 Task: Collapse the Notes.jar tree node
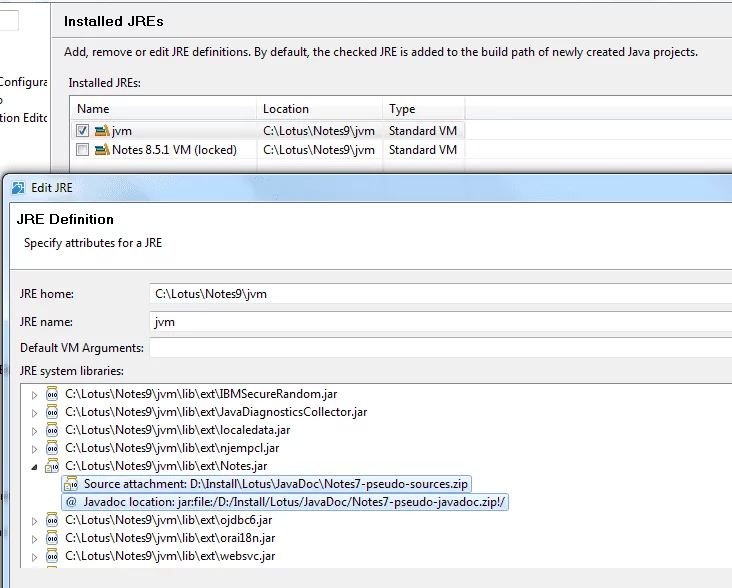[34, 466]
